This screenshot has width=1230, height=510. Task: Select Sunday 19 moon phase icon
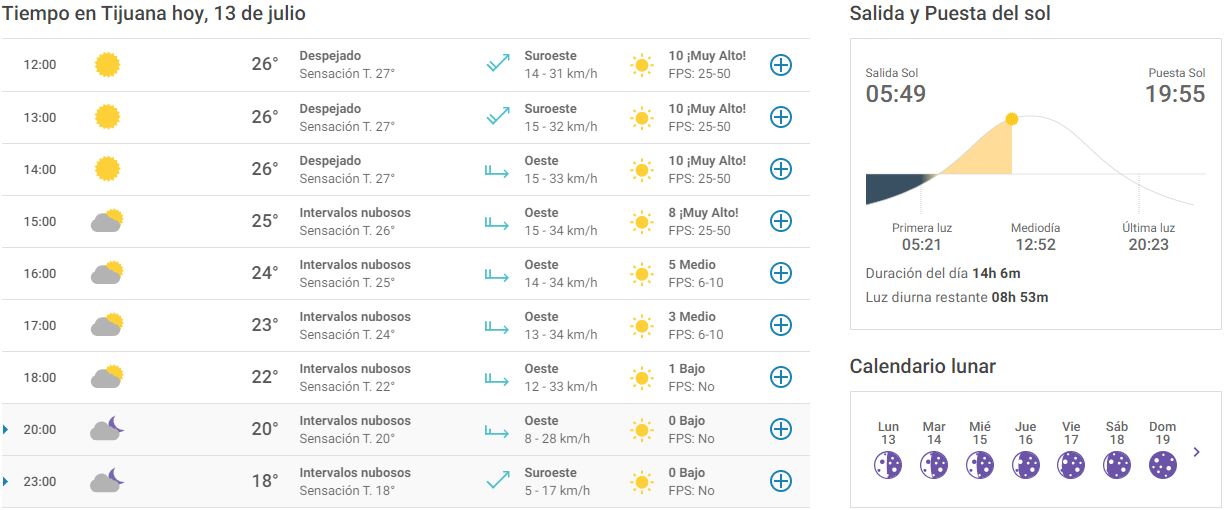[1162, 465]
